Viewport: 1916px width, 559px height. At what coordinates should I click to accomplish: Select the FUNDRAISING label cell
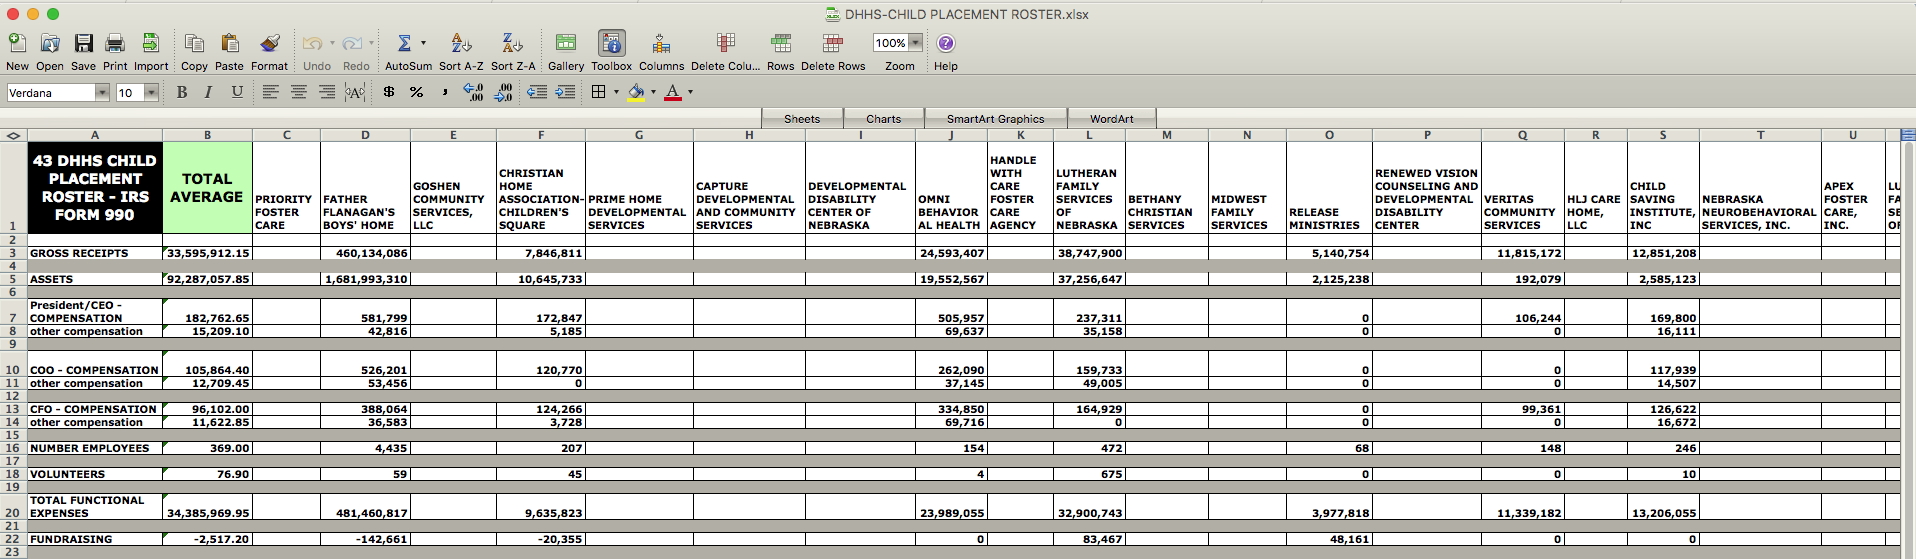click(x=95, y=539)
